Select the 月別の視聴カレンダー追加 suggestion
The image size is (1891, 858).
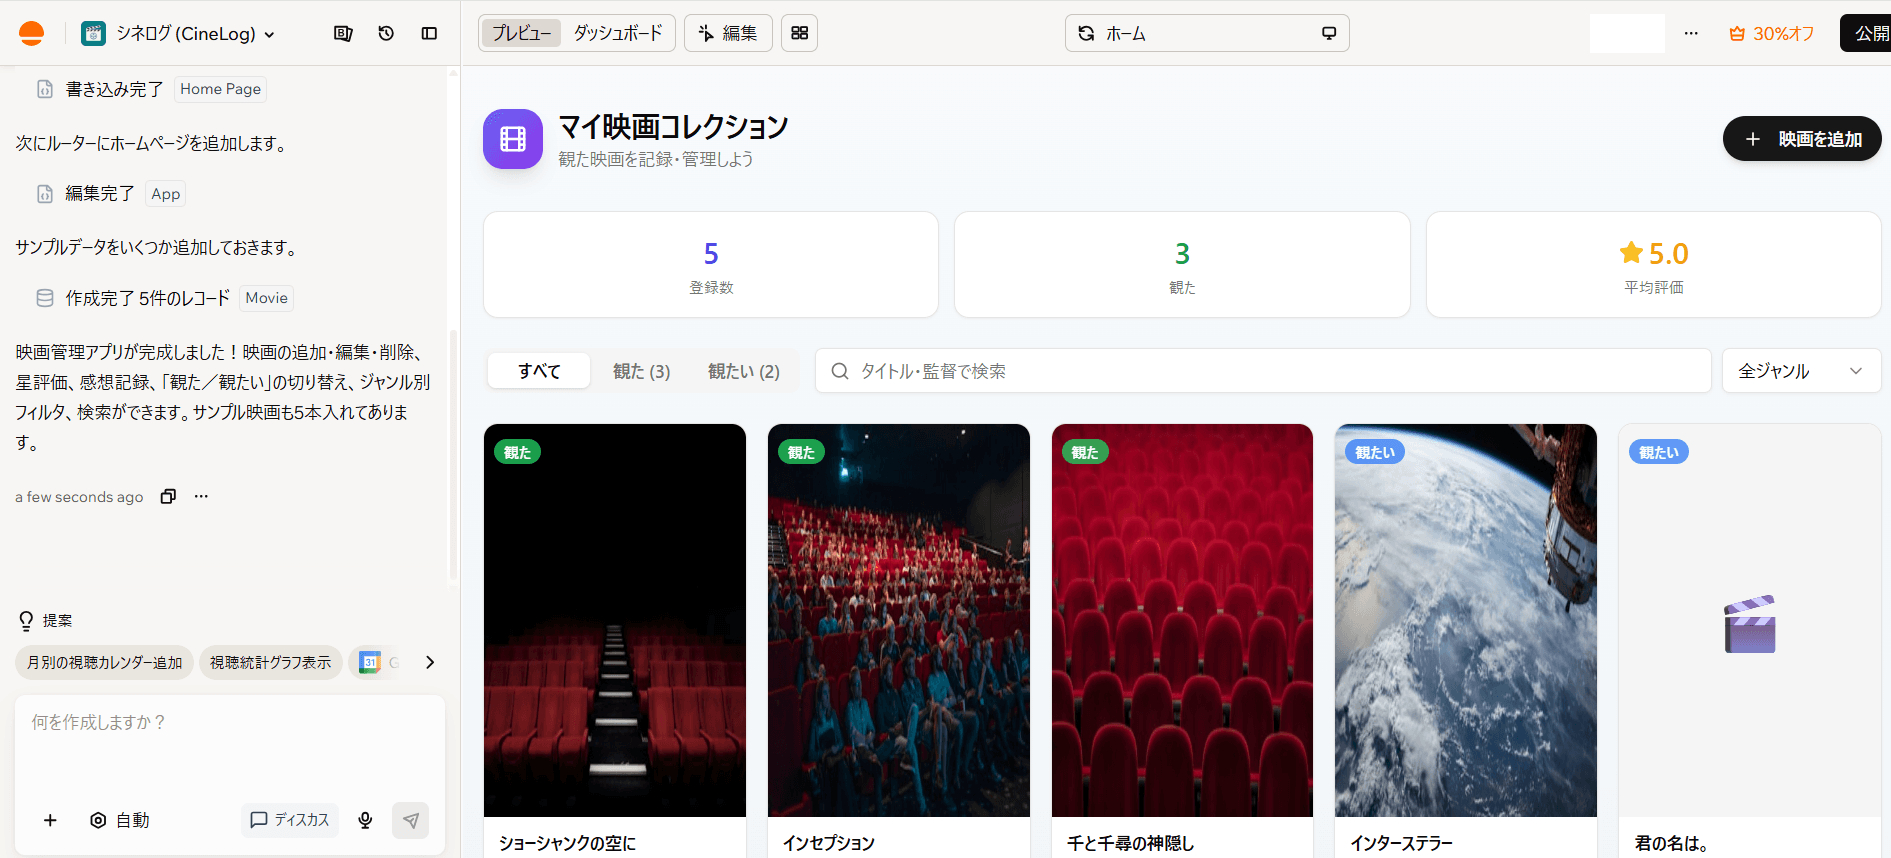tap(105, 662)
